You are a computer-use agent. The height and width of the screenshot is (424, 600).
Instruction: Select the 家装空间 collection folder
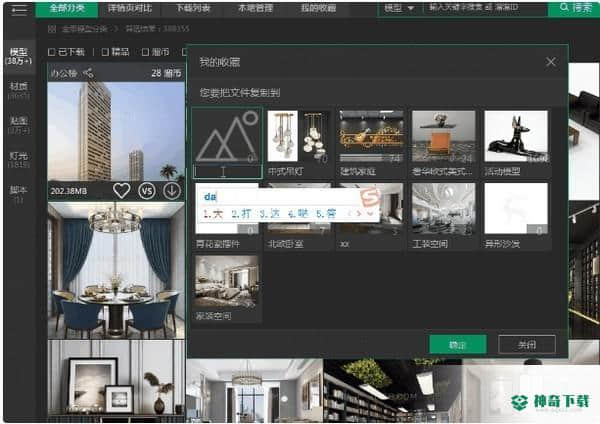point(227,289)
